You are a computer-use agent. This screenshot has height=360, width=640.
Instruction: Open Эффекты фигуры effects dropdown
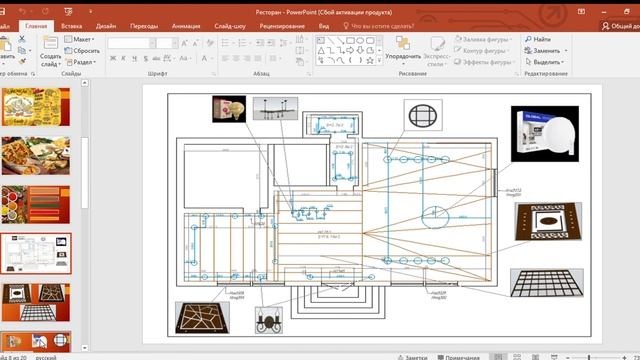pyautogui.click(x=484, y=62)
